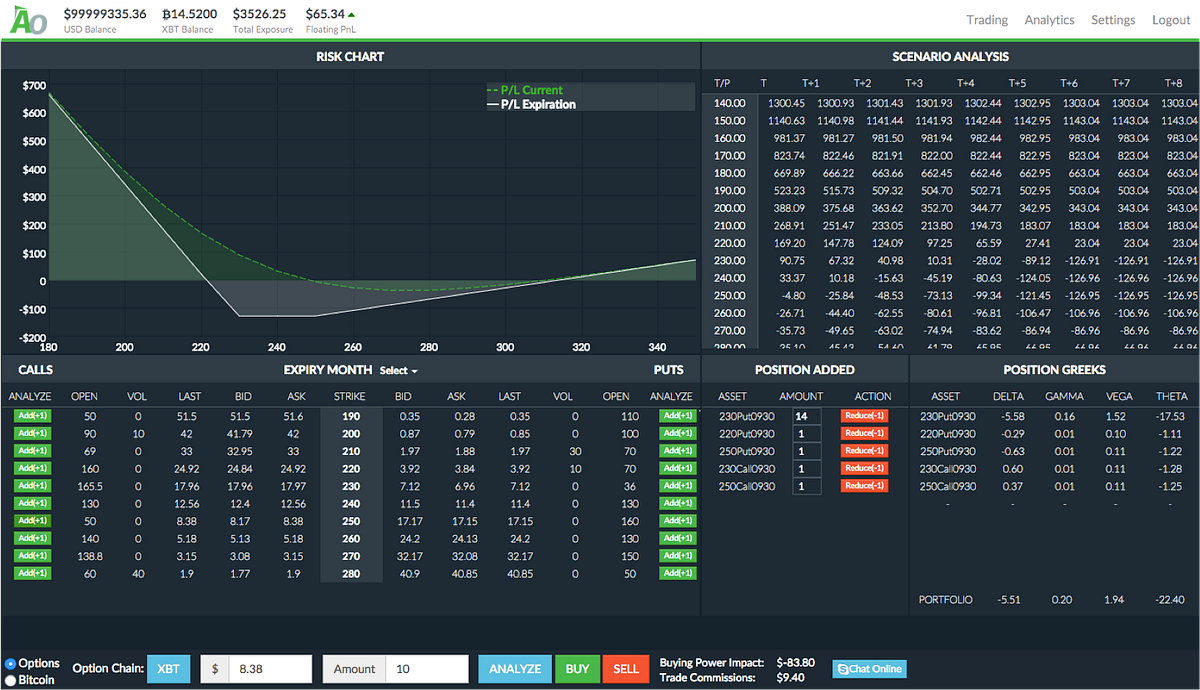1200x690 pixels.
Task: Click Add(+1) for the 250 strike call
Action: point(30,520)
